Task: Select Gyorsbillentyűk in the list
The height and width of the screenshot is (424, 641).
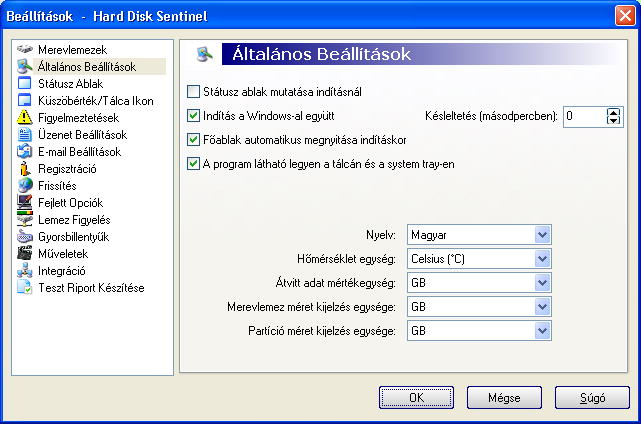Action: (74, 237)
